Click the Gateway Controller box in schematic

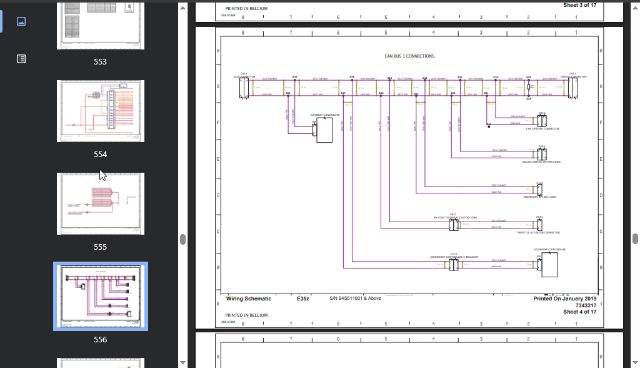[x=324, y=131]
